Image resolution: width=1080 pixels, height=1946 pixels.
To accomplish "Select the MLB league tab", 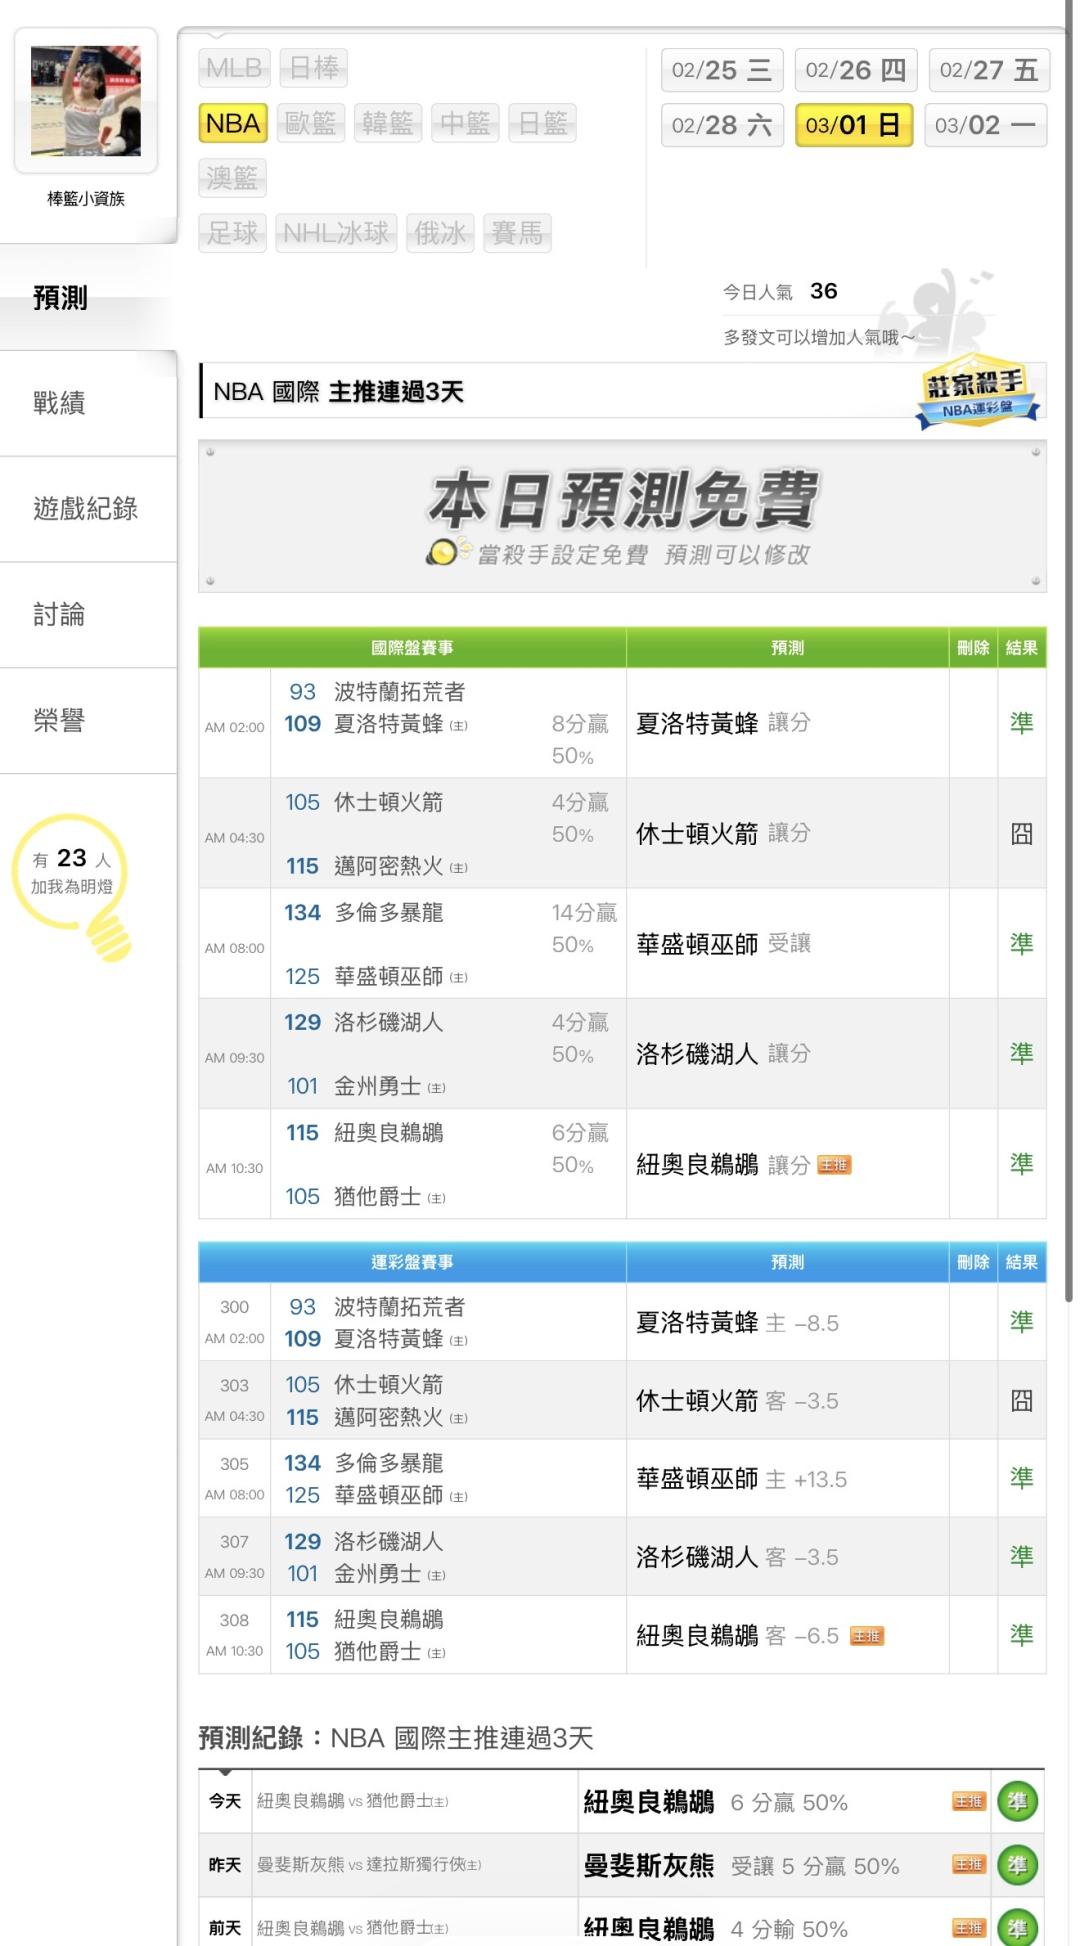I will tap(234, 68).
